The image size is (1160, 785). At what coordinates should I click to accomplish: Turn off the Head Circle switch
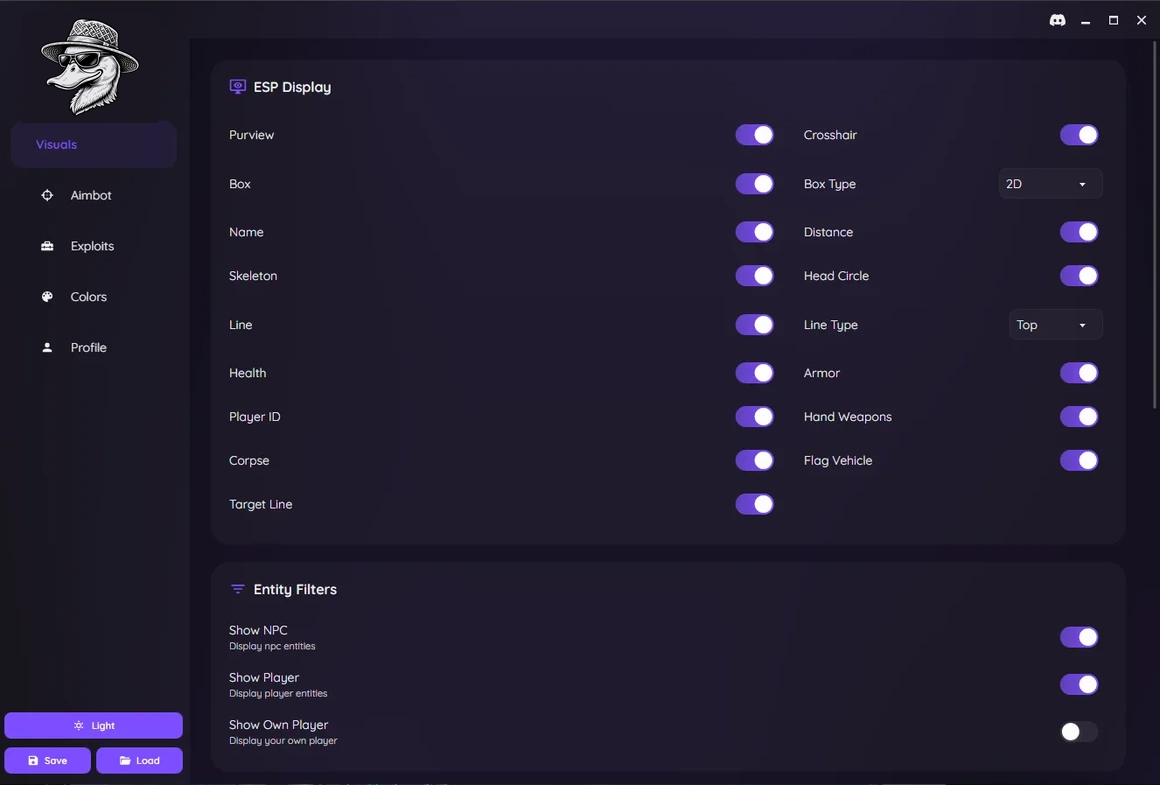[1079, 276]
